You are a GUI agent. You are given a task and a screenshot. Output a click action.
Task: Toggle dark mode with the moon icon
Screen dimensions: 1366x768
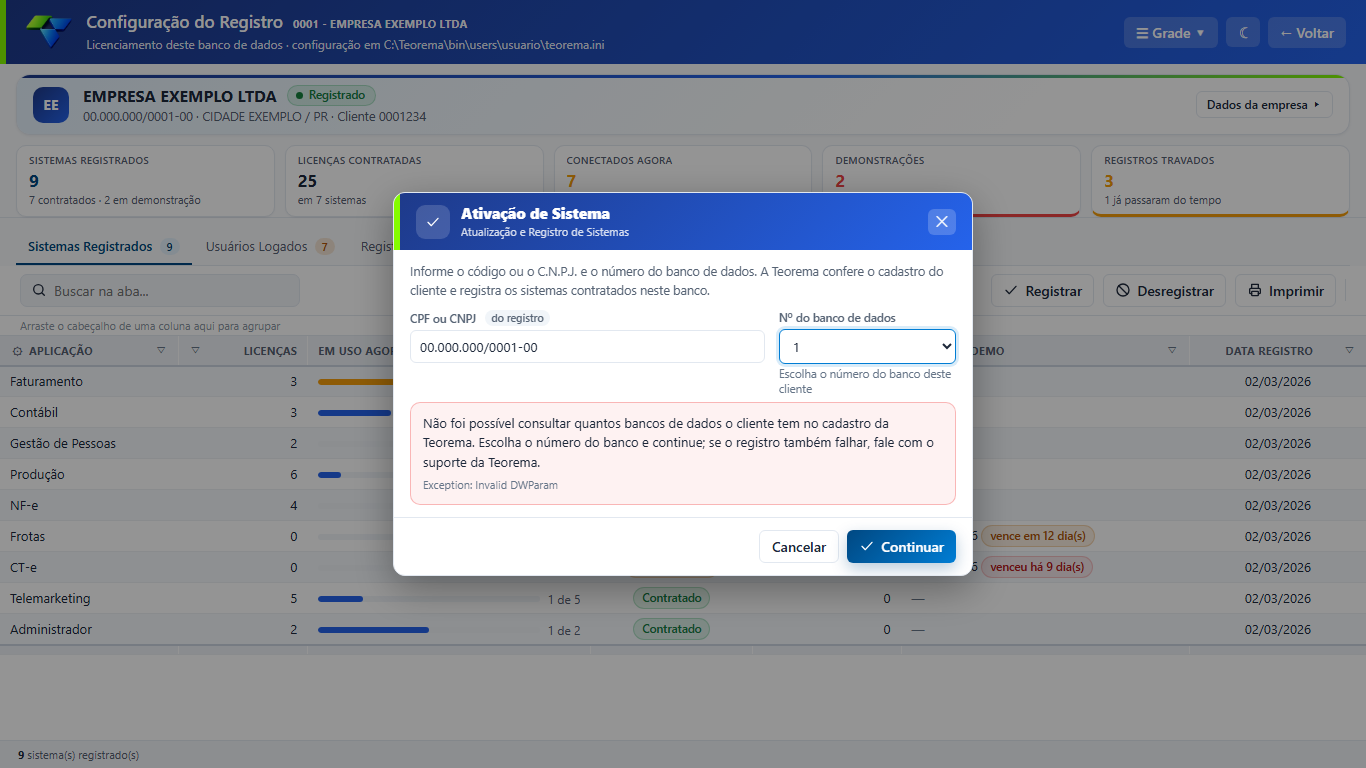tap(1244, 33)
